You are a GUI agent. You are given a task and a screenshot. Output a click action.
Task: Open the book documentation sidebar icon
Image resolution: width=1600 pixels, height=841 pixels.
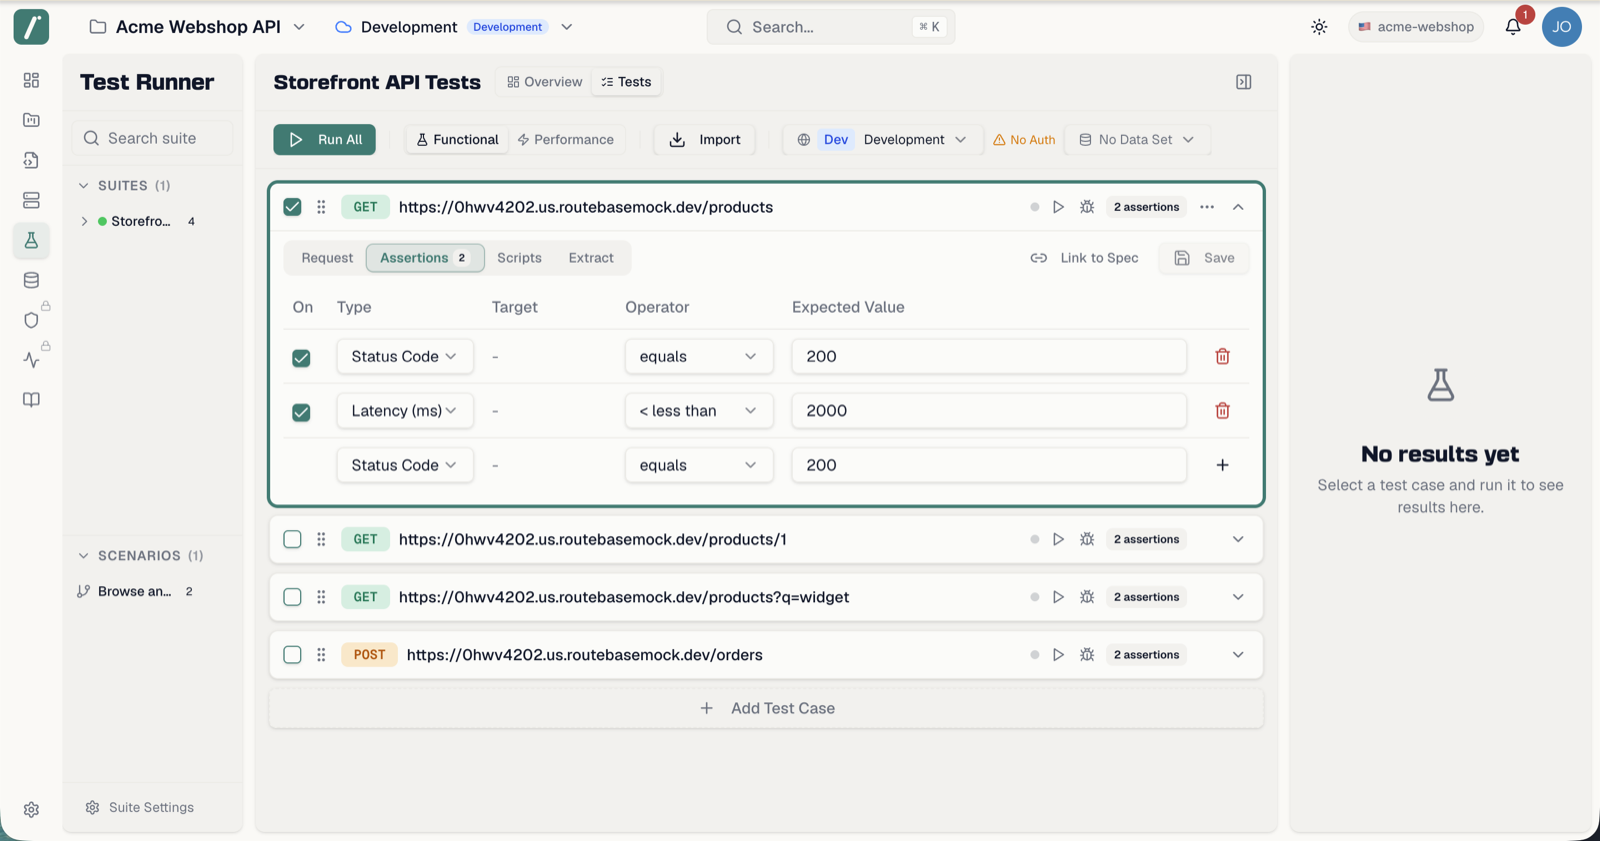31,400
